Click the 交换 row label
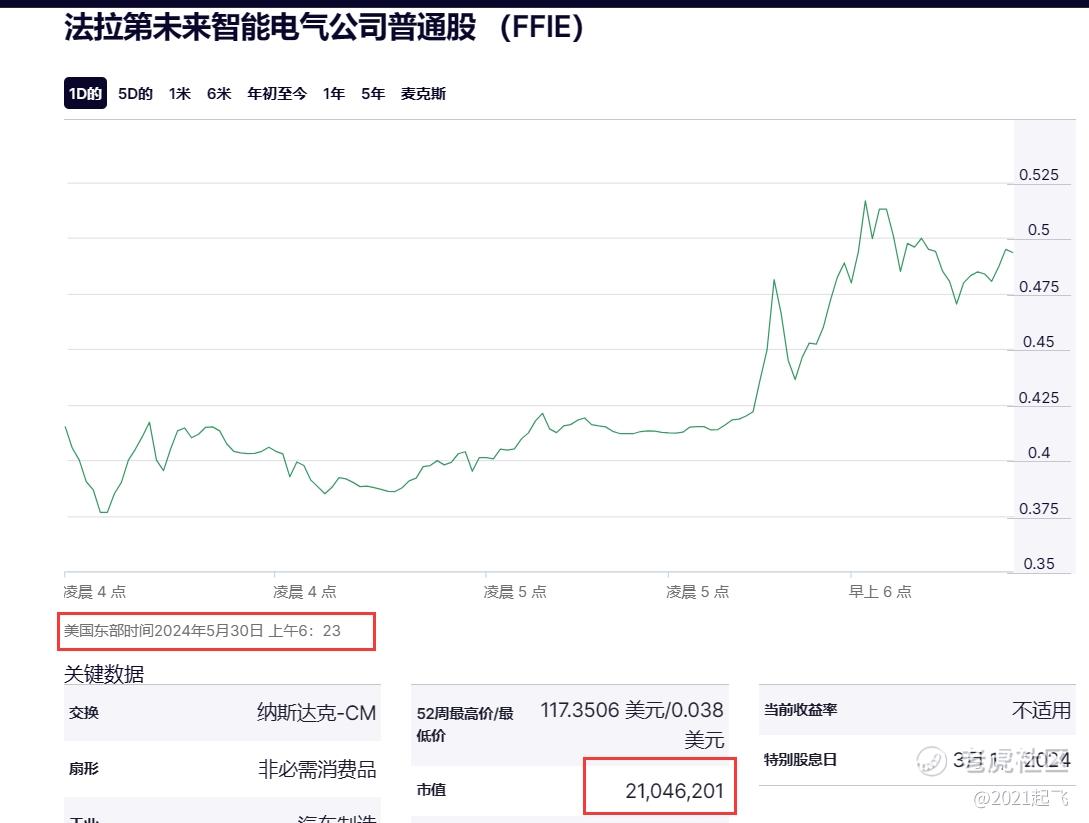 pyautogui.click(x=84, y=713)
